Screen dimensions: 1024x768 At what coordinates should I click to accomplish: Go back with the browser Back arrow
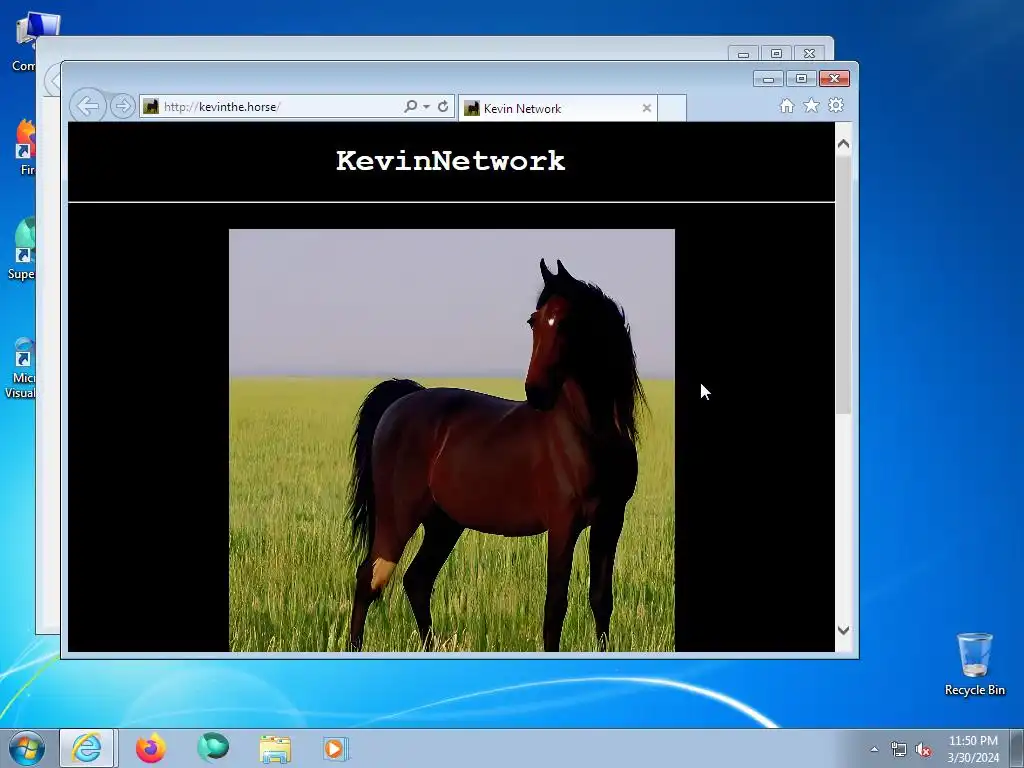(88, 105)
